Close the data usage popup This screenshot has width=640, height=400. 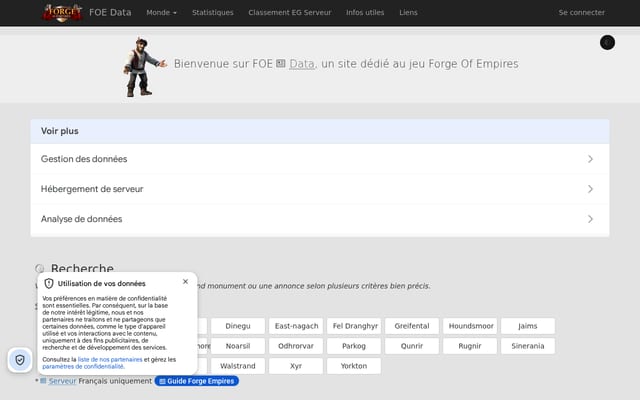click(185, 282)
